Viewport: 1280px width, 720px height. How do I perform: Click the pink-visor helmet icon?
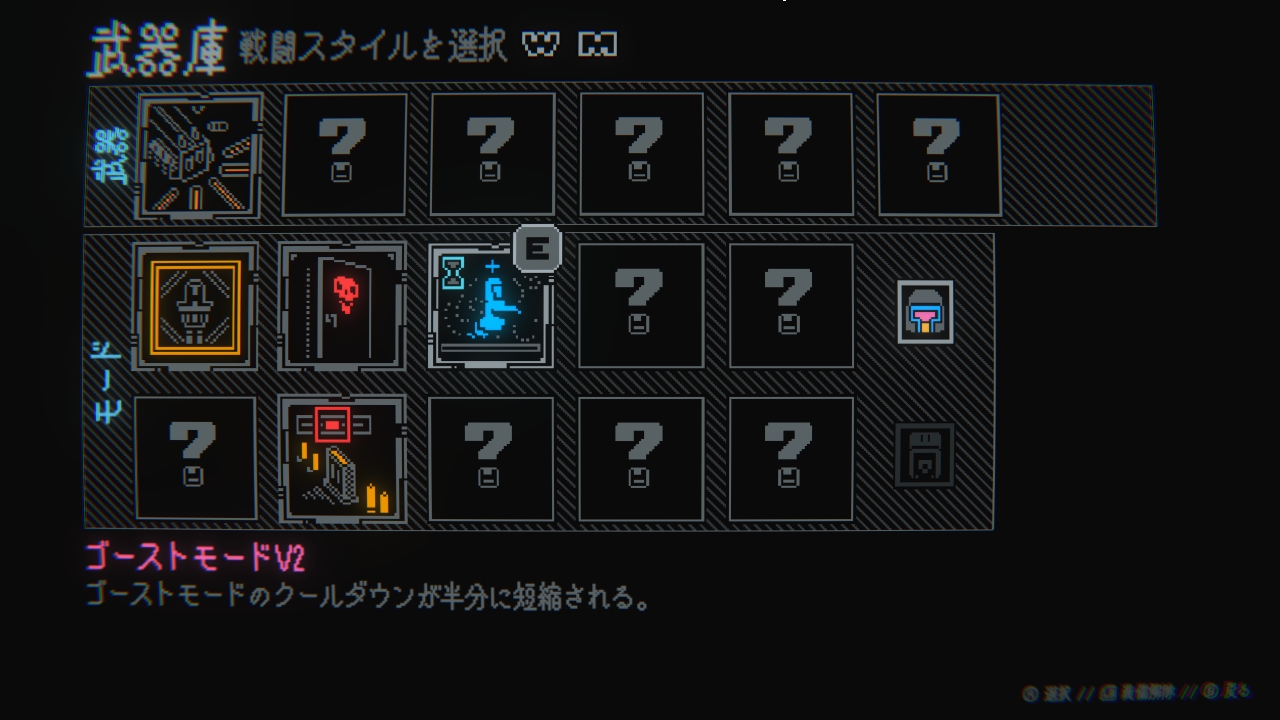click(x=925, y=312)
